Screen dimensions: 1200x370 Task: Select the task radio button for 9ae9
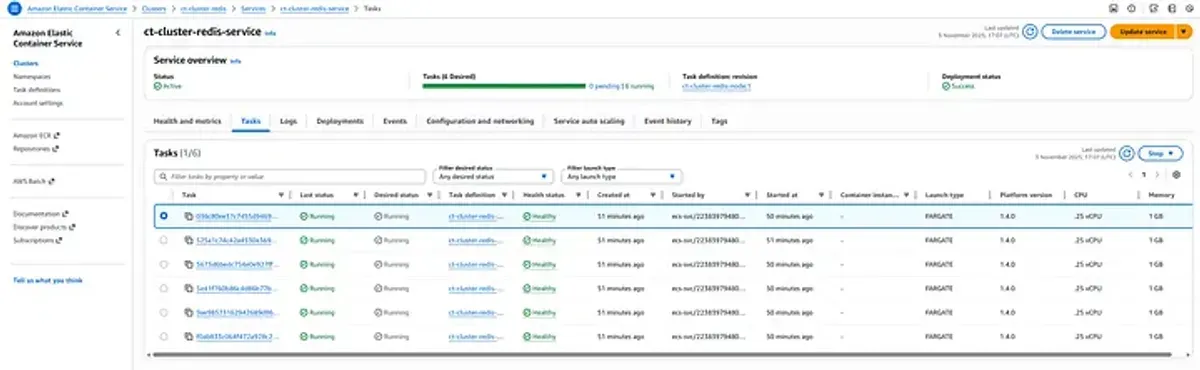(x=163, y=312)
